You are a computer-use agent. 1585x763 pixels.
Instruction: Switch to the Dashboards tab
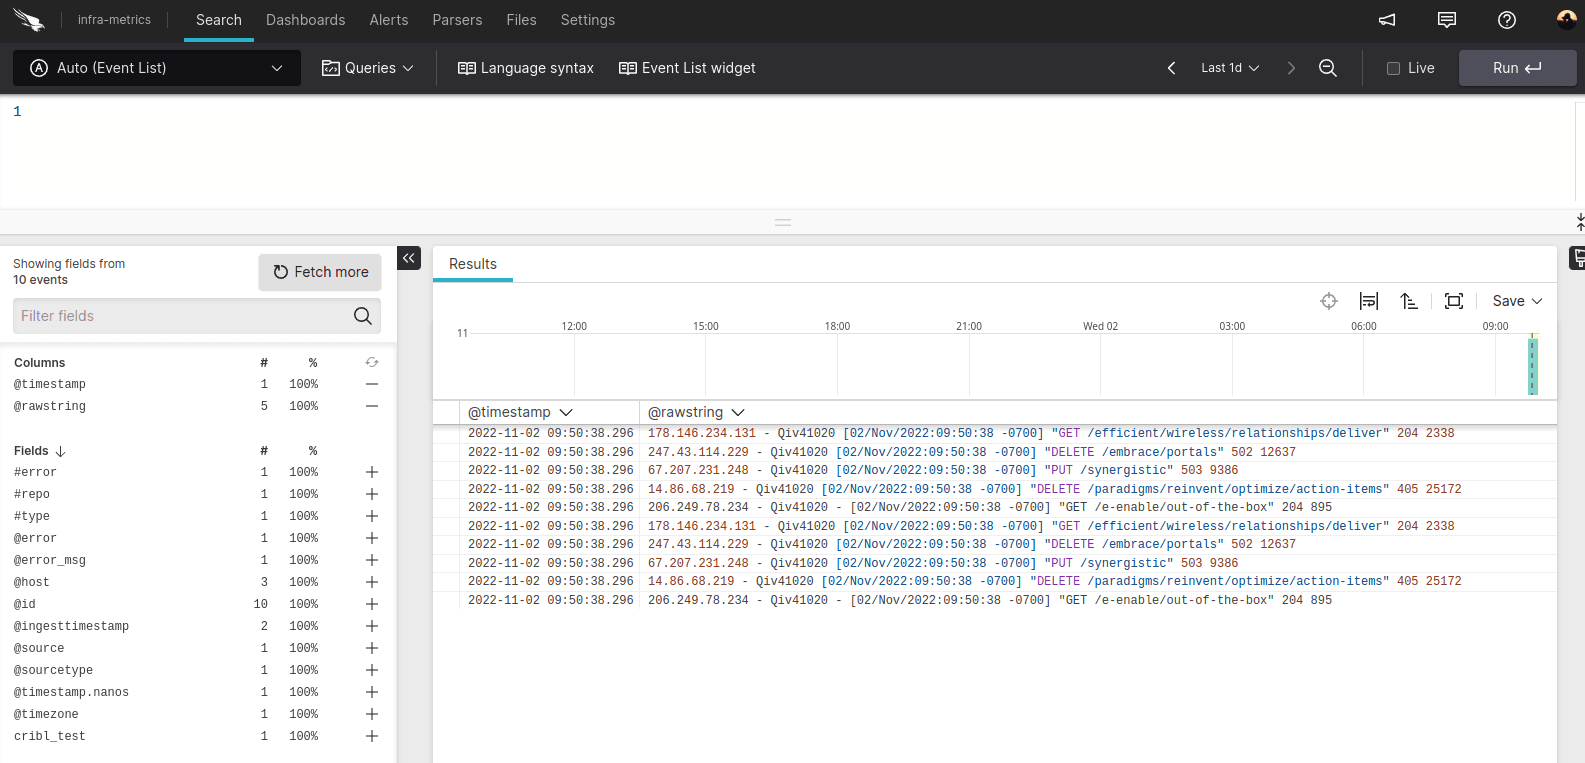[305, 20]
